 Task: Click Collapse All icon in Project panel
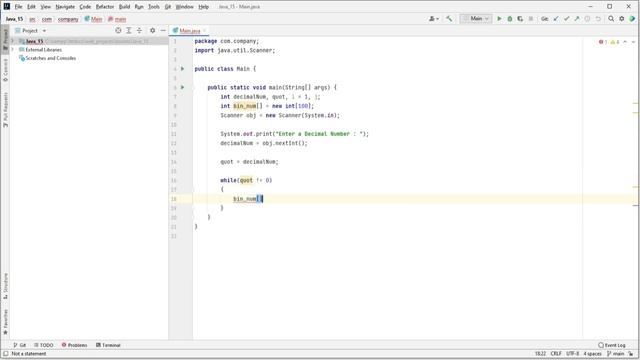[139, 31]
